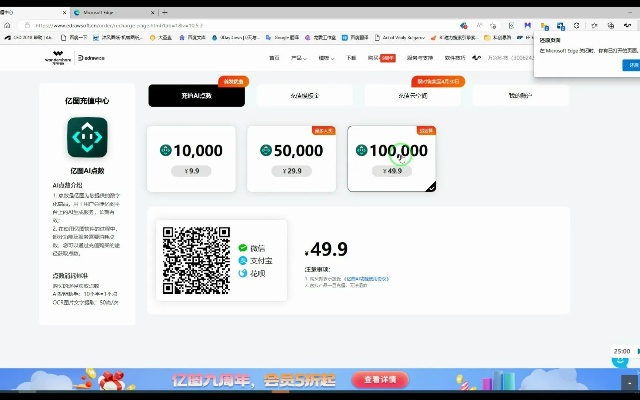
Task: Open the 亿图AI点数服务协议 link
Action: point(366,279)
